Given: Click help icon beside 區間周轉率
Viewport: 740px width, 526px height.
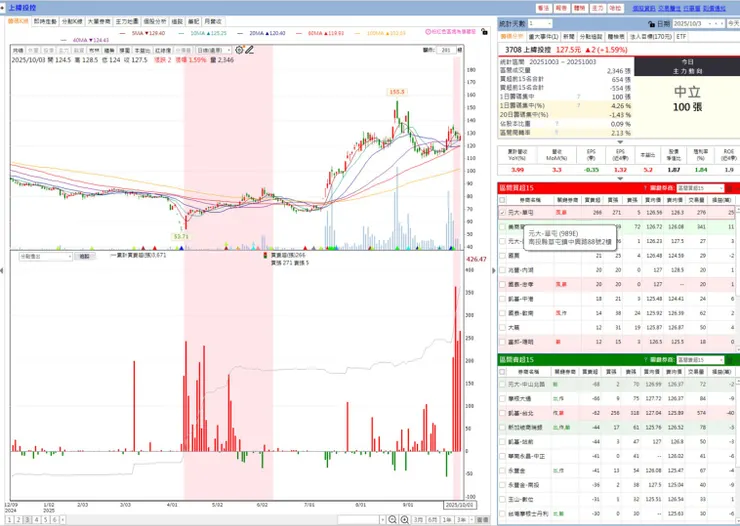Looking at the screenshot, I should (x=557, y=133).
